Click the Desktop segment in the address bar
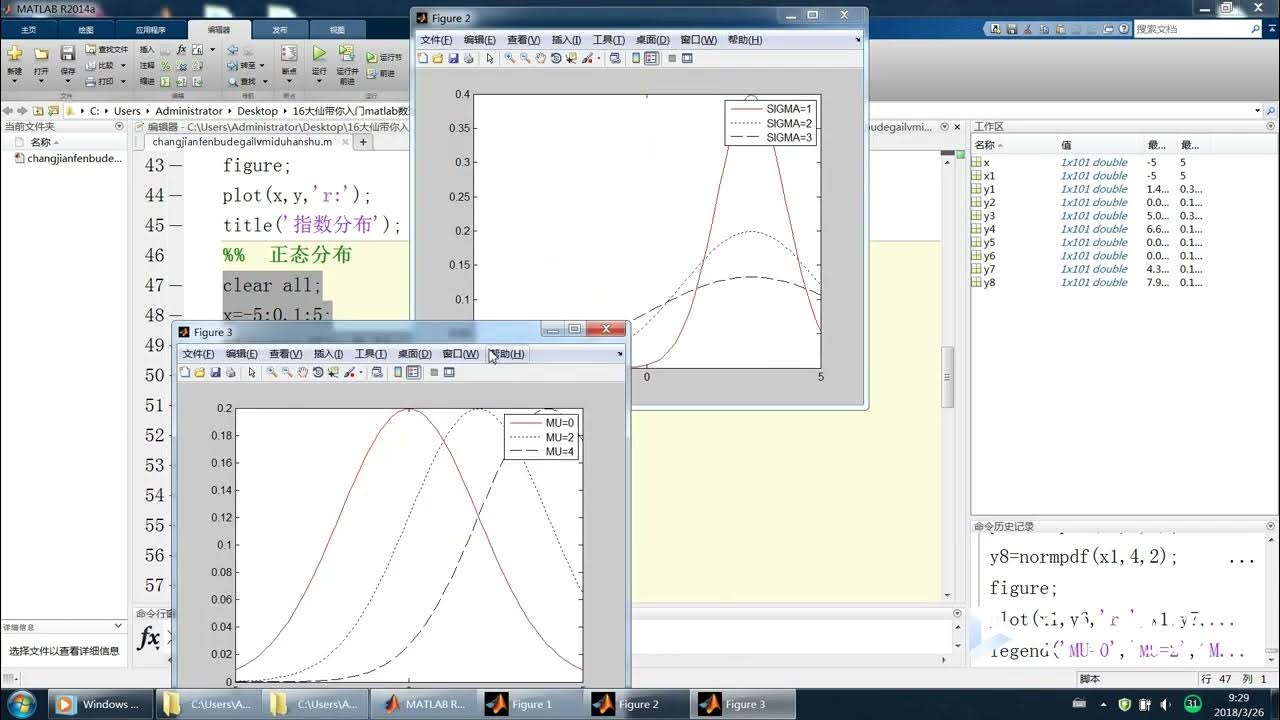This screenshot has height=720, width=1280. (257, 111)
